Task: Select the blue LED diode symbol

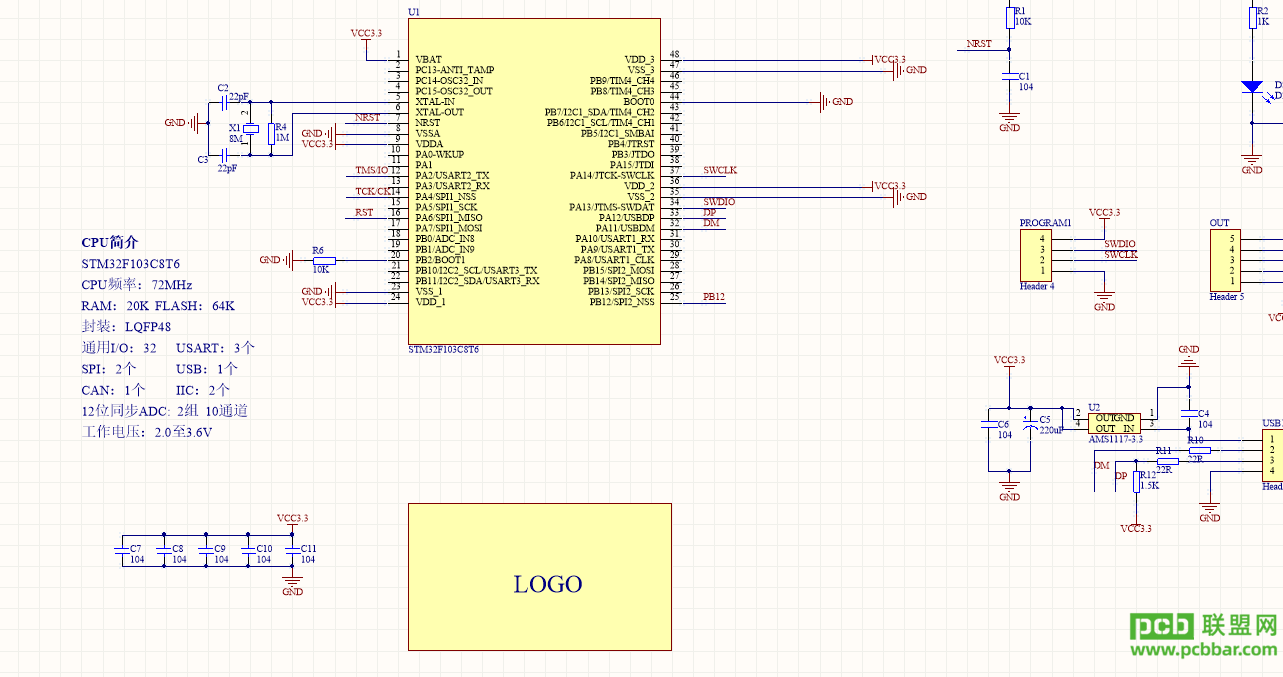Action: pos(1252,87)
